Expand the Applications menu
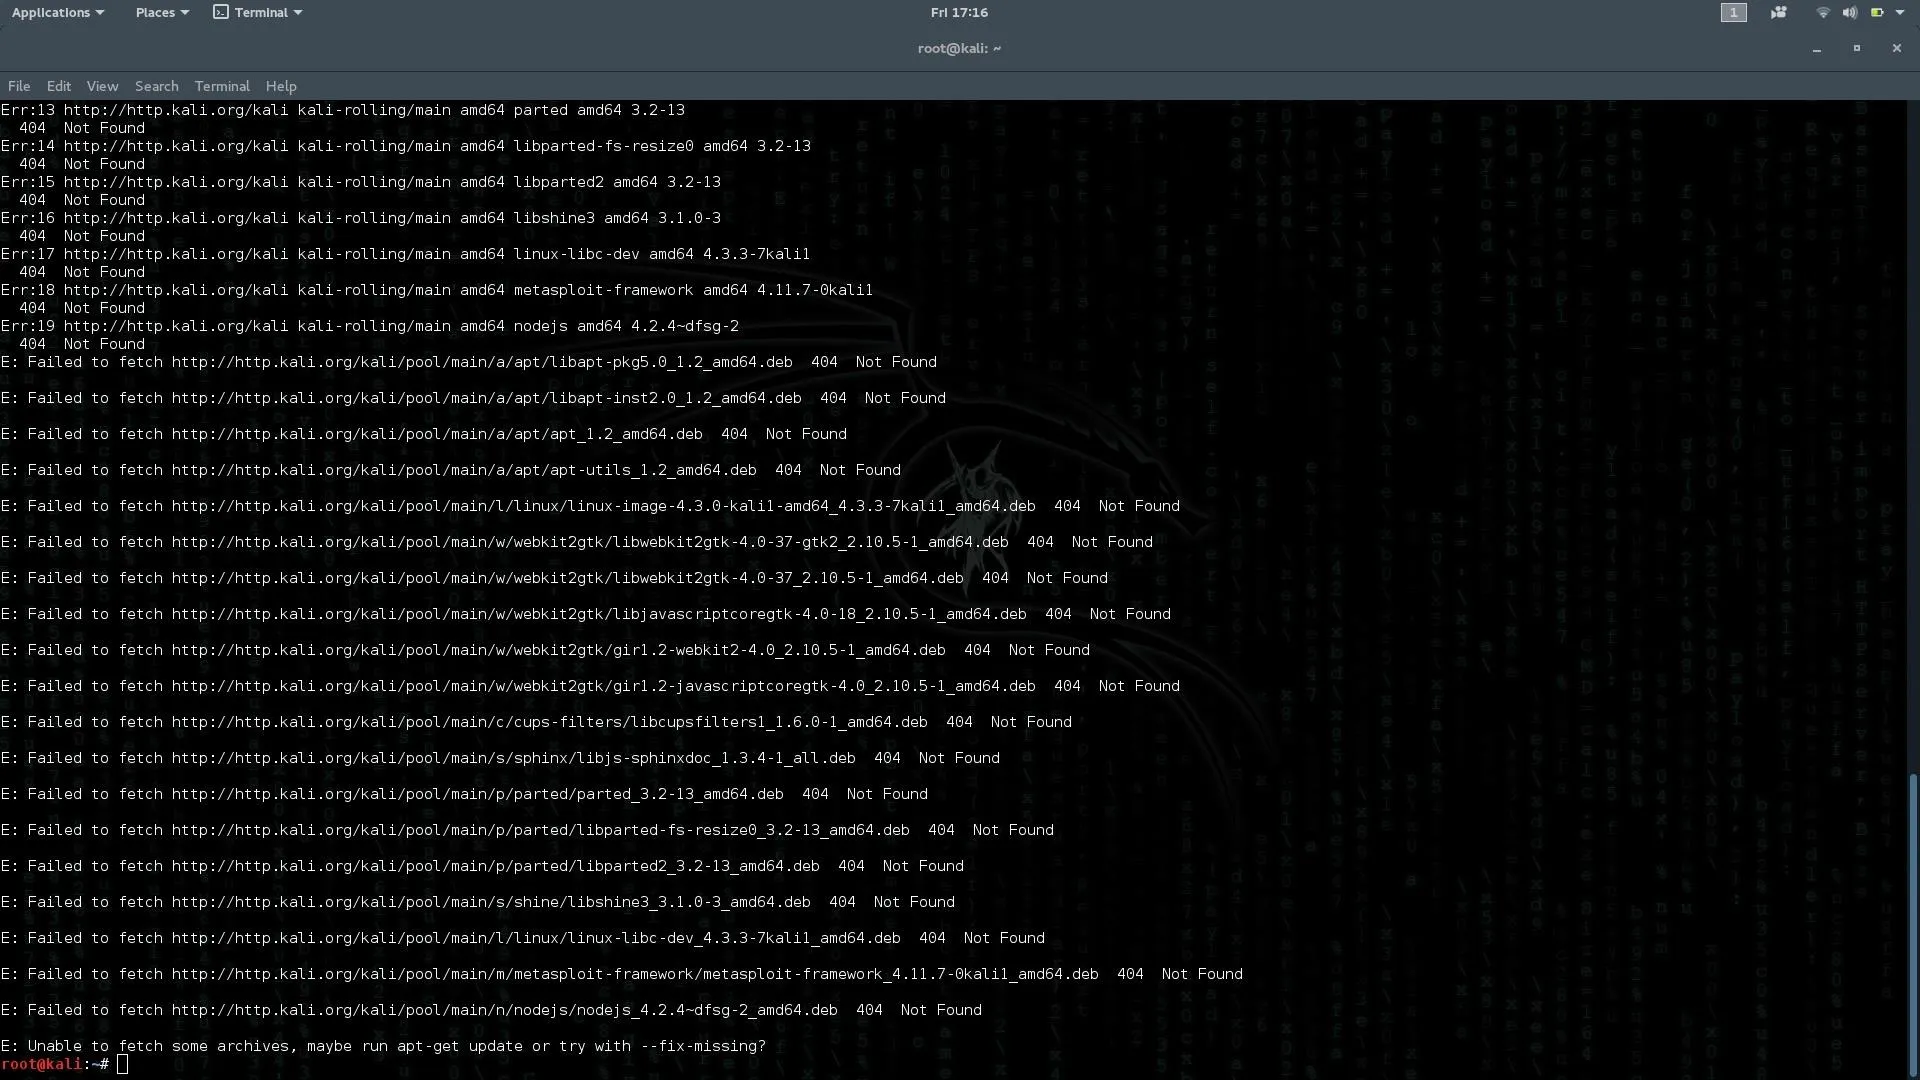 57,12
